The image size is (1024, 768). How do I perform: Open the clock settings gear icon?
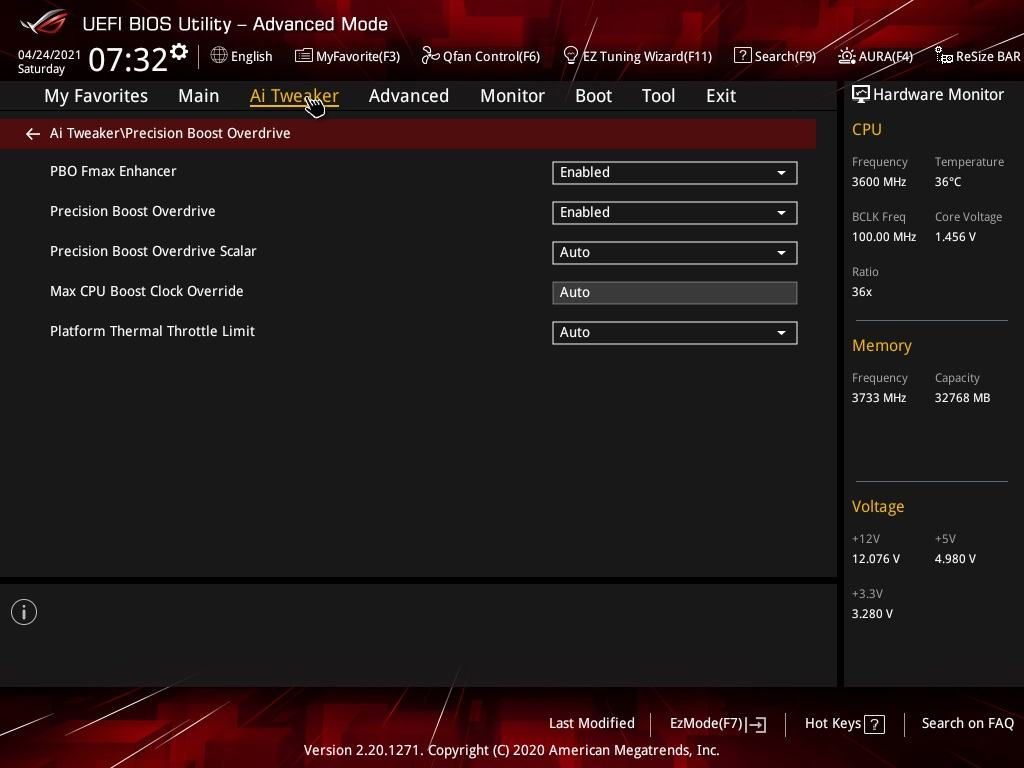[x=179, y=51]
